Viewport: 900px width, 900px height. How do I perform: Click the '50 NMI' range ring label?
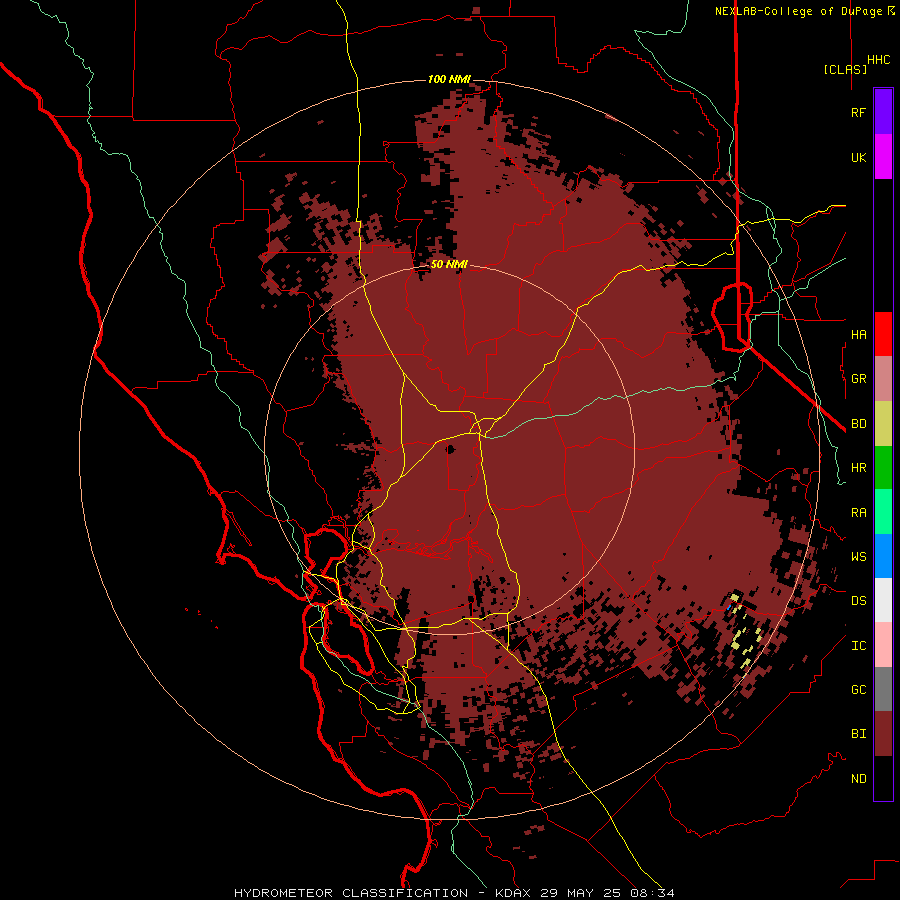coord(449,265)
